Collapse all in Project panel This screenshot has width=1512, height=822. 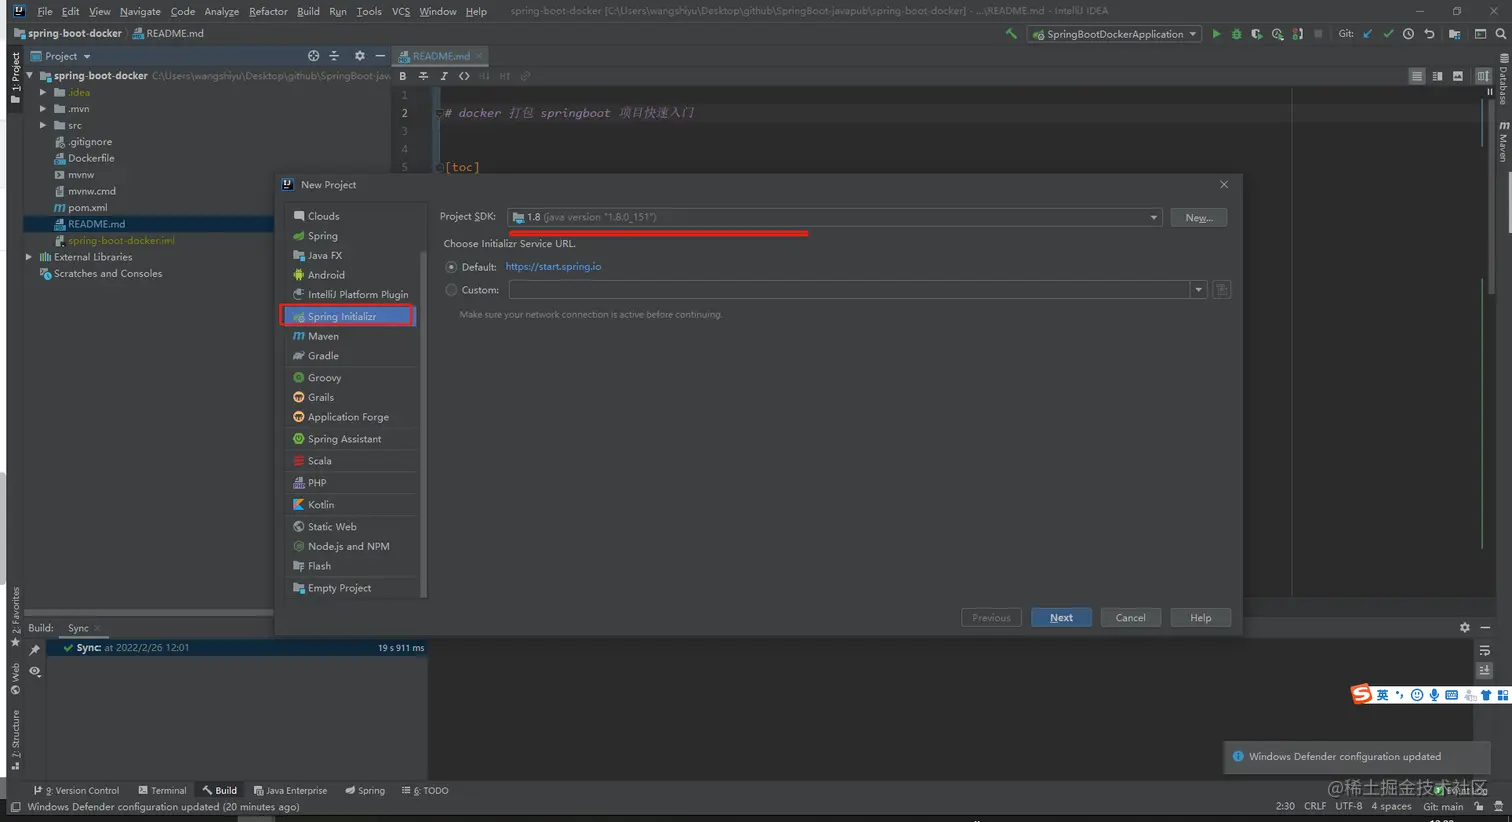(334, 56)
